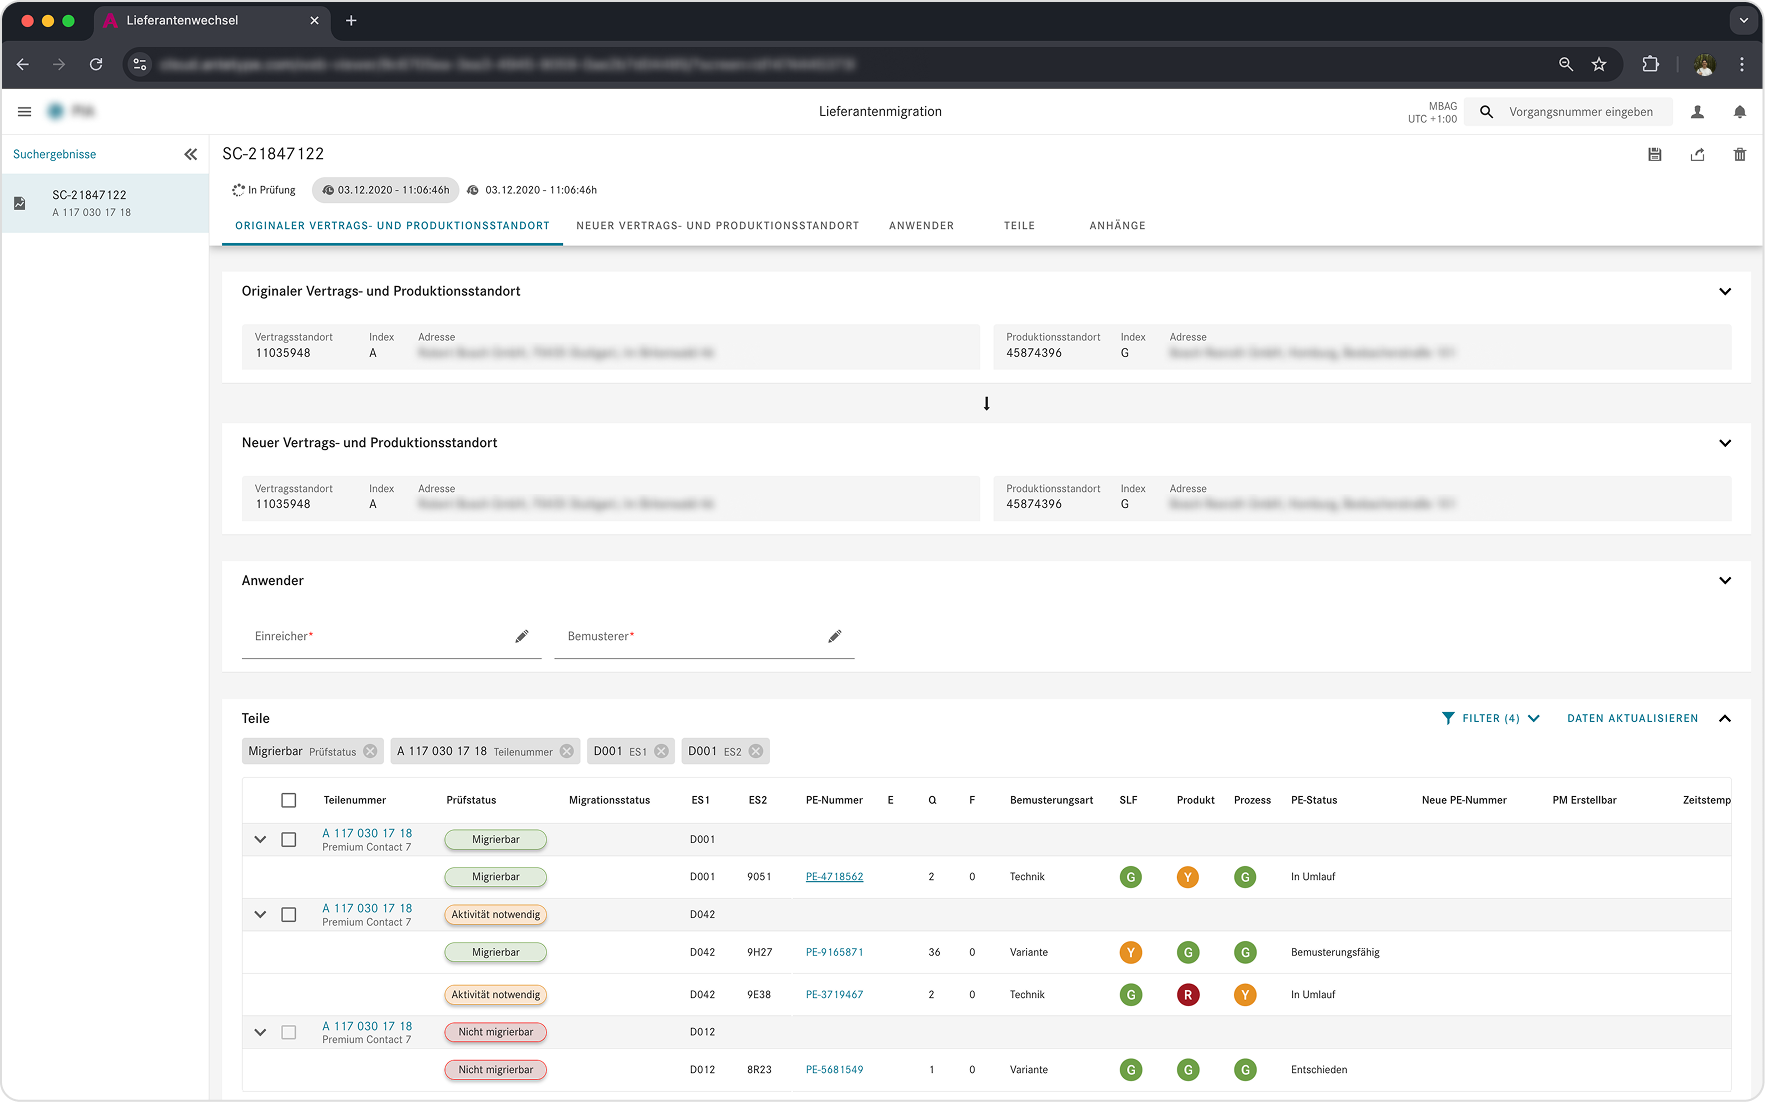Click the share/export icon
The image size is (1765, 1102).
(x=1697, y=154)
